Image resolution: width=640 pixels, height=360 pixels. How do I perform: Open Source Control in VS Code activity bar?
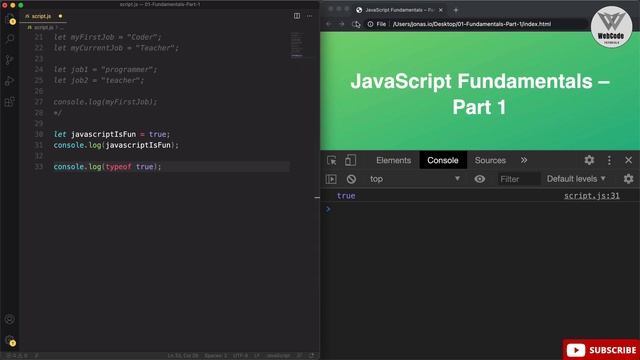point(10,60)
